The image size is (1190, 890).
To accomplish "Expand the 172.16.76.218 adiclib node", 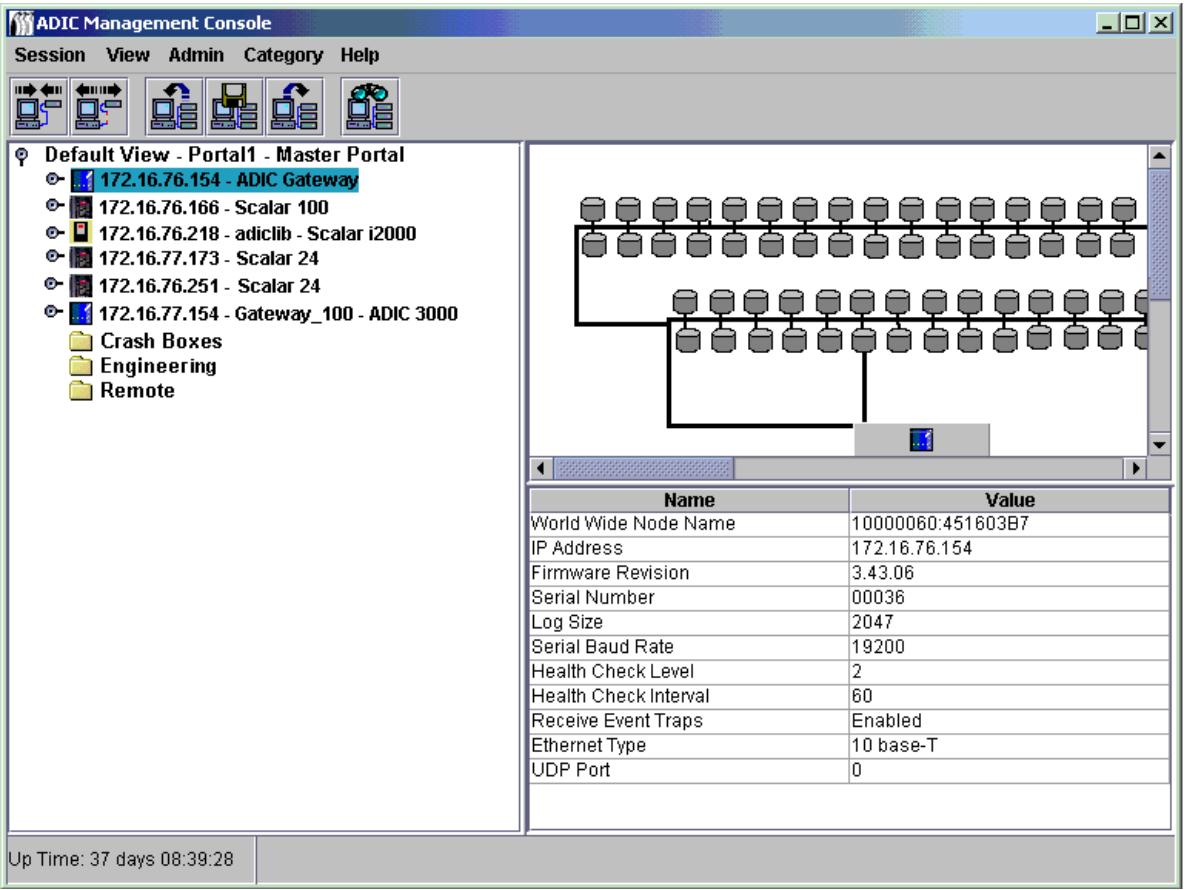I will tap(54, 232).
